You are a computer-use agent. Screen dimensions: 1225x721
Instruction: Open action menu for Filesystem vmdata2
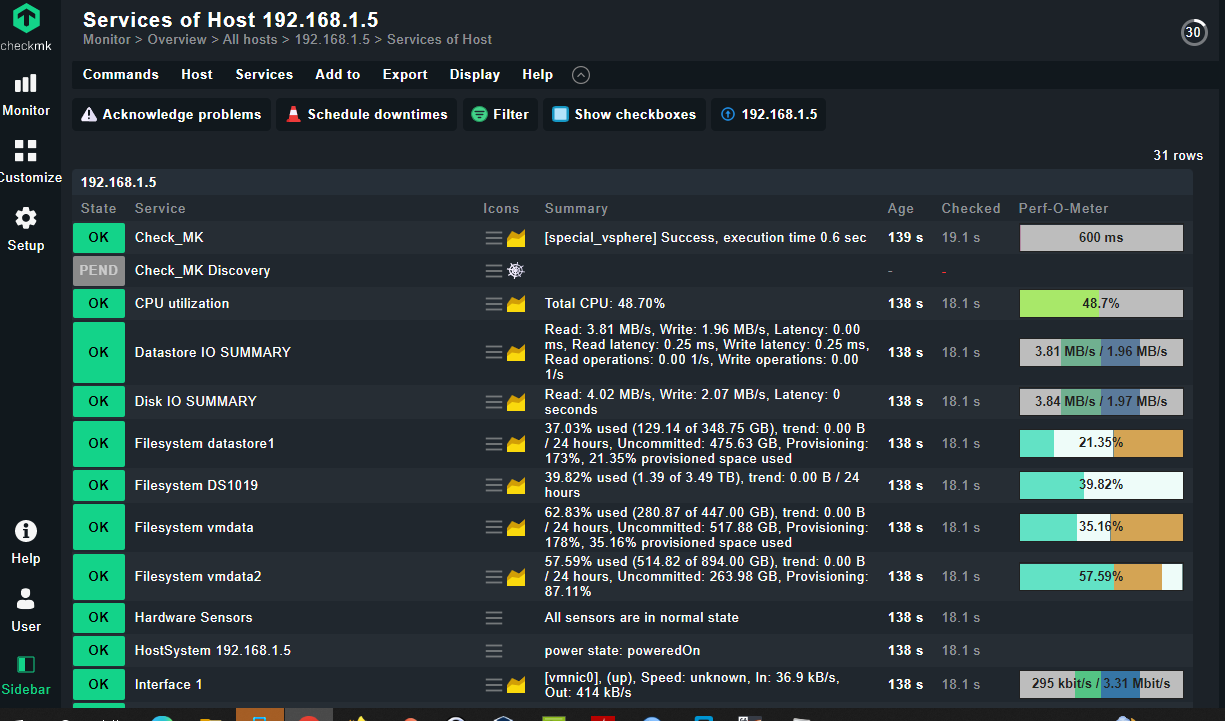coord(494,577)
